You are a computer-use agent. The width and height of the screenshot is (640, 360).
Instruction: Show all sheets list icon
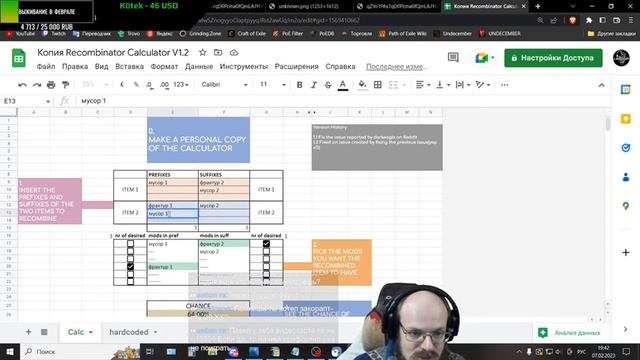click(44, 332)
